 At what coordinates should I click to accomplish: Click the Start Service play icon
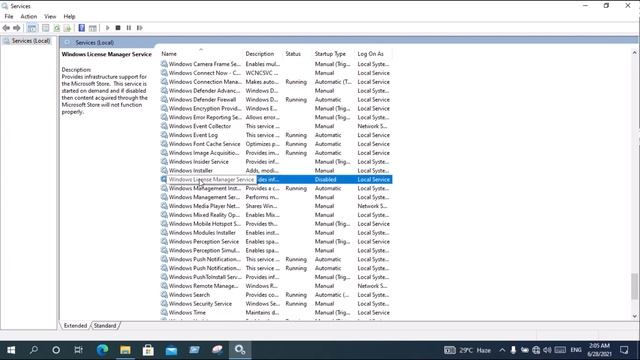[x=107, y=28]
